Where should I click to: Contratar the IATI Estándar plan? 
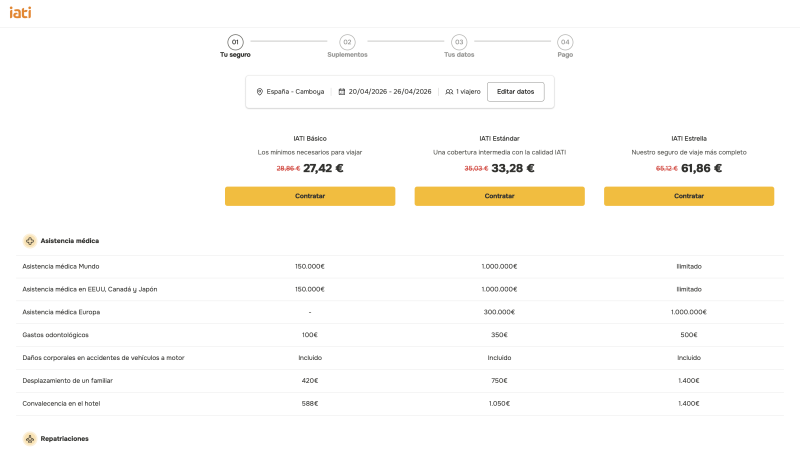(499, 196)
